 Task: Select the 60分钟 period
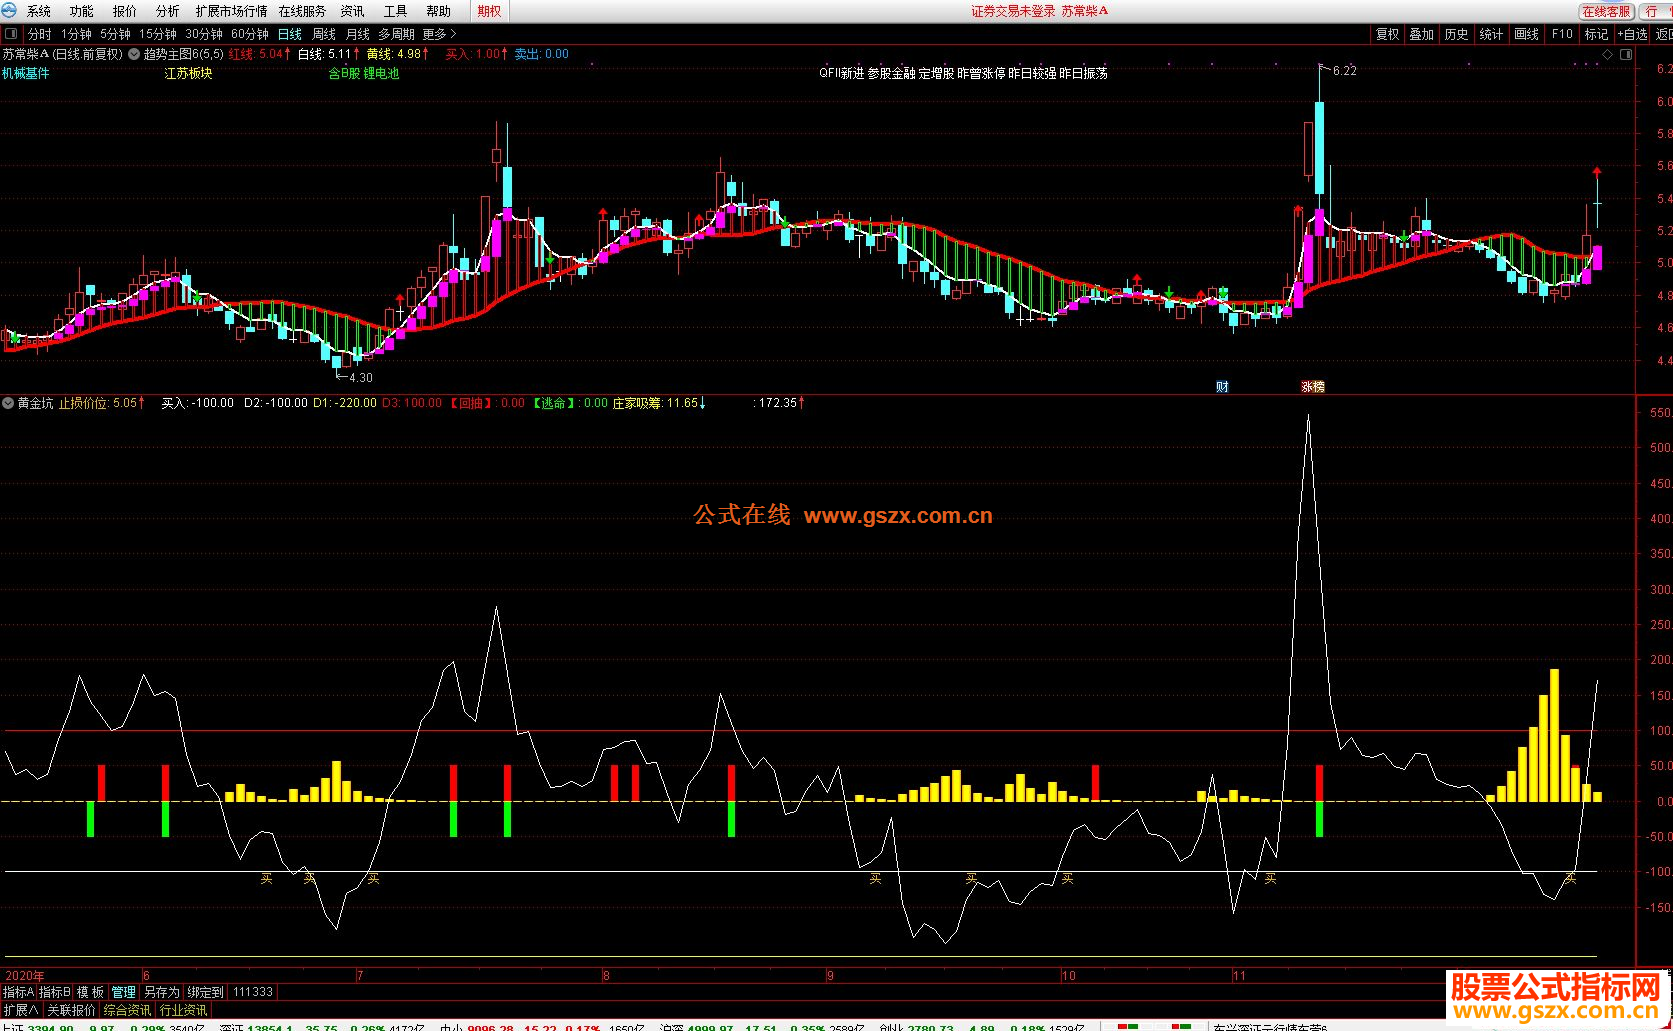click(x=250, y=34)
